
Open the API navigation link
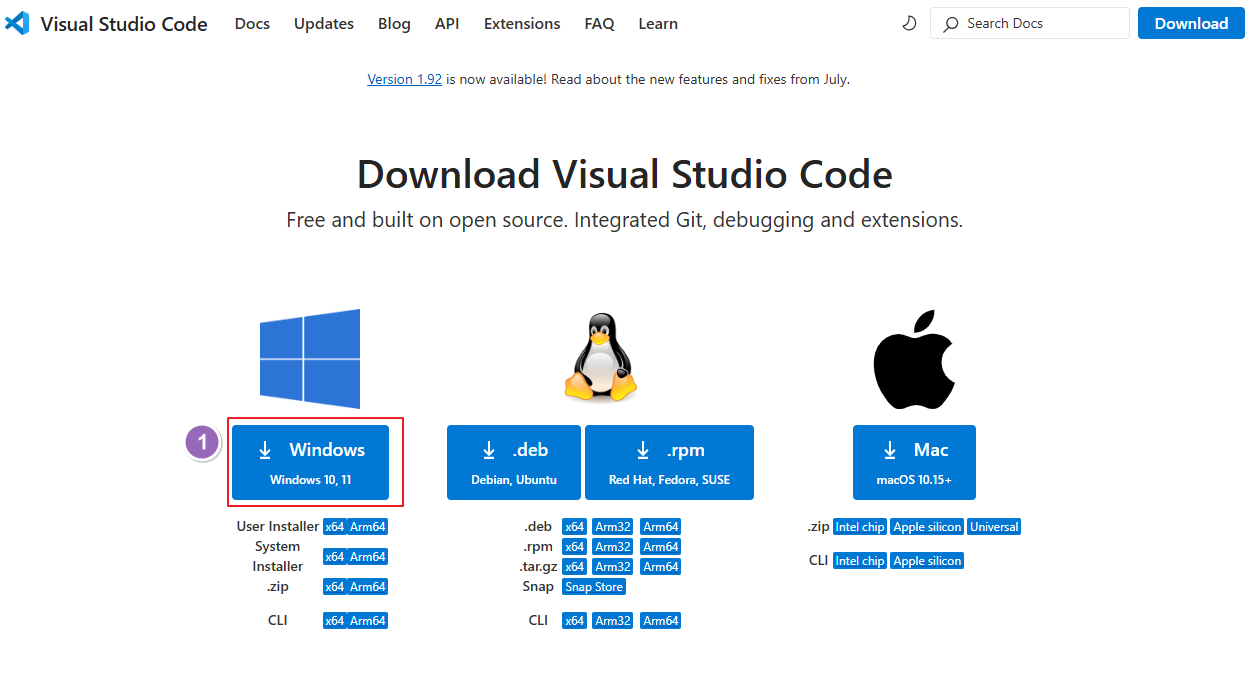[447, 23]
